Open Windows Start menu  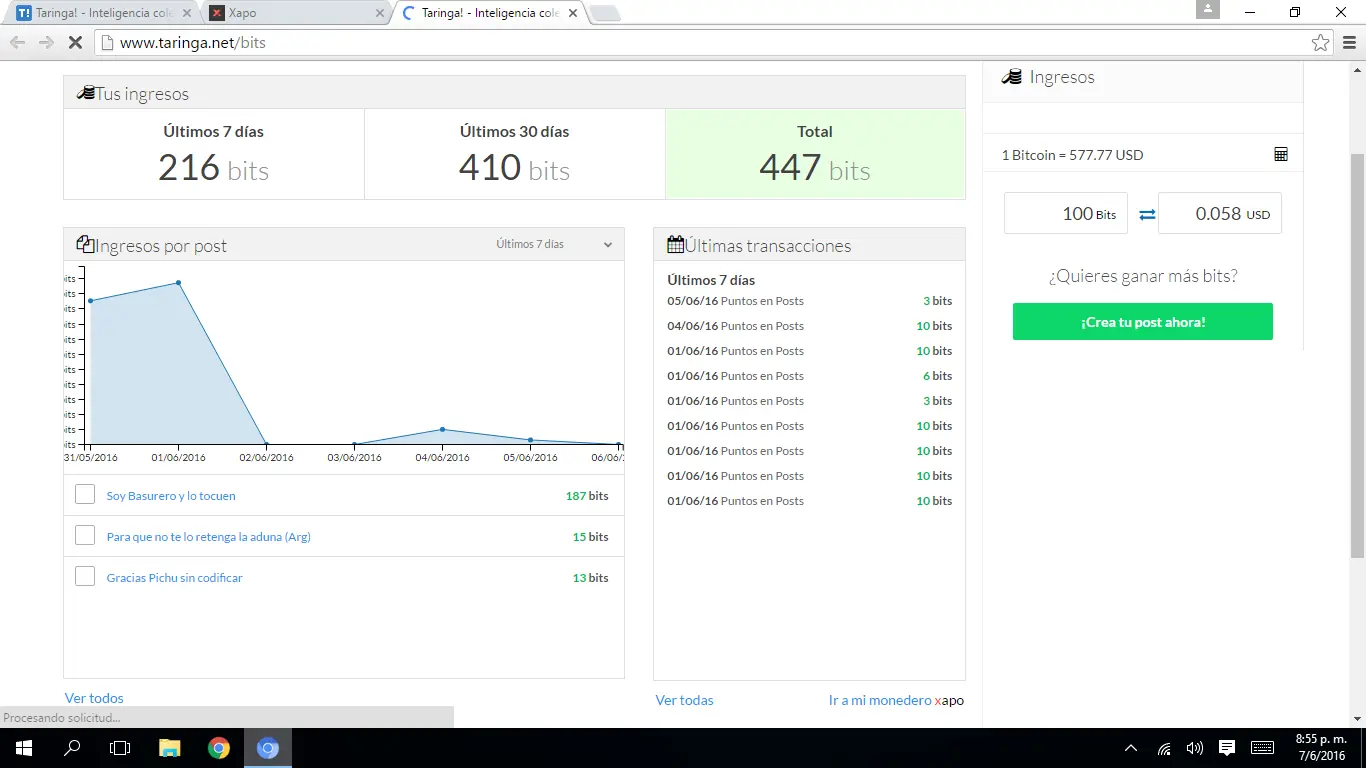[x=24, y=748]
